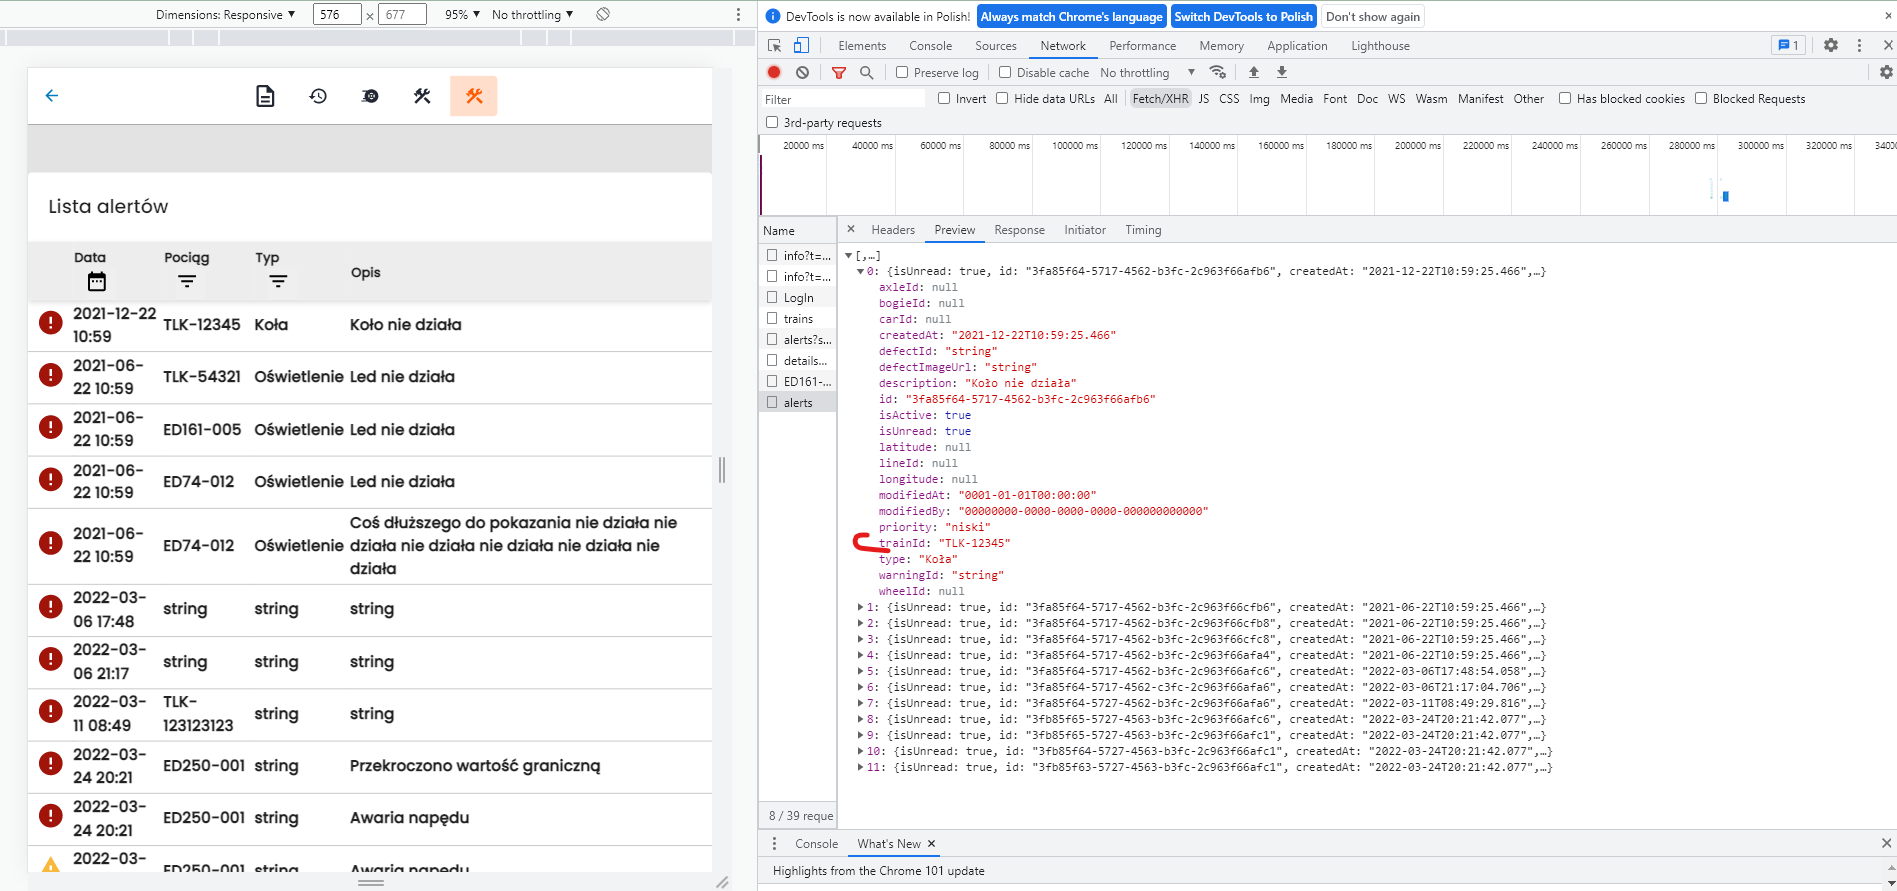Select the highlighted orange tools icon
The image size is (1897, 891).
point(474,96)
